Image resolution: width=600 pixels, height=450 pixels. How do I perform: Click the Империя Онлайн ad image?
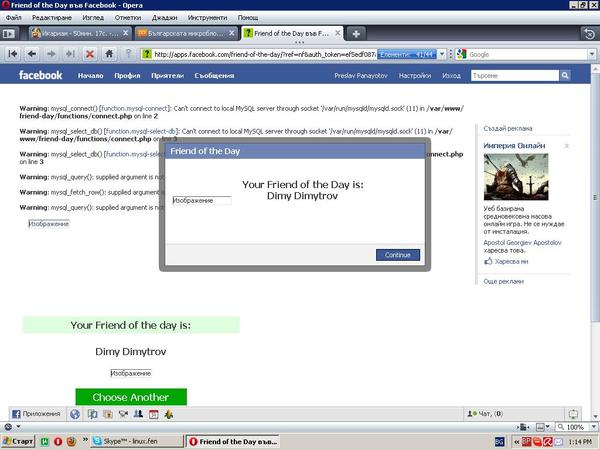516,177
